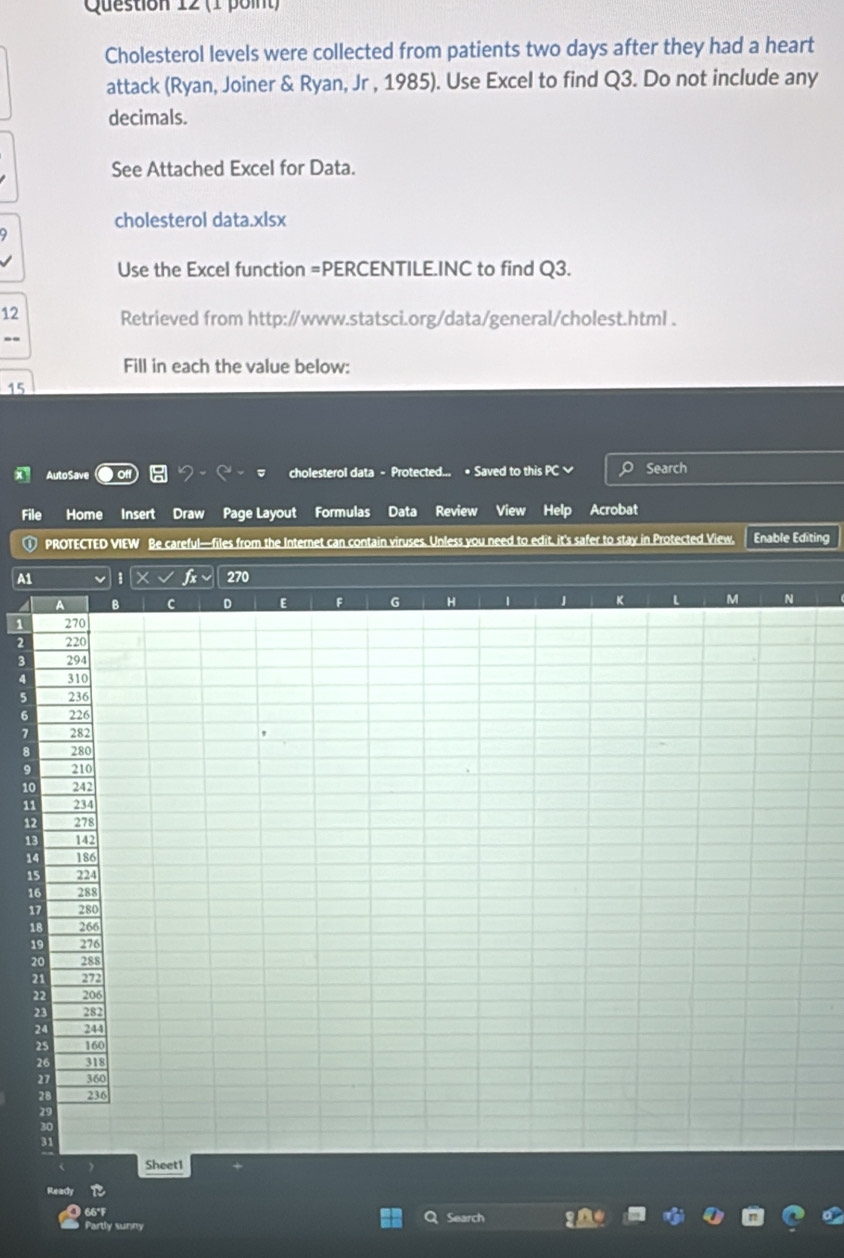Viewport: 844px width, 1258px height.
Task: Click the Save icon in title bar
Action: [158, 473]
